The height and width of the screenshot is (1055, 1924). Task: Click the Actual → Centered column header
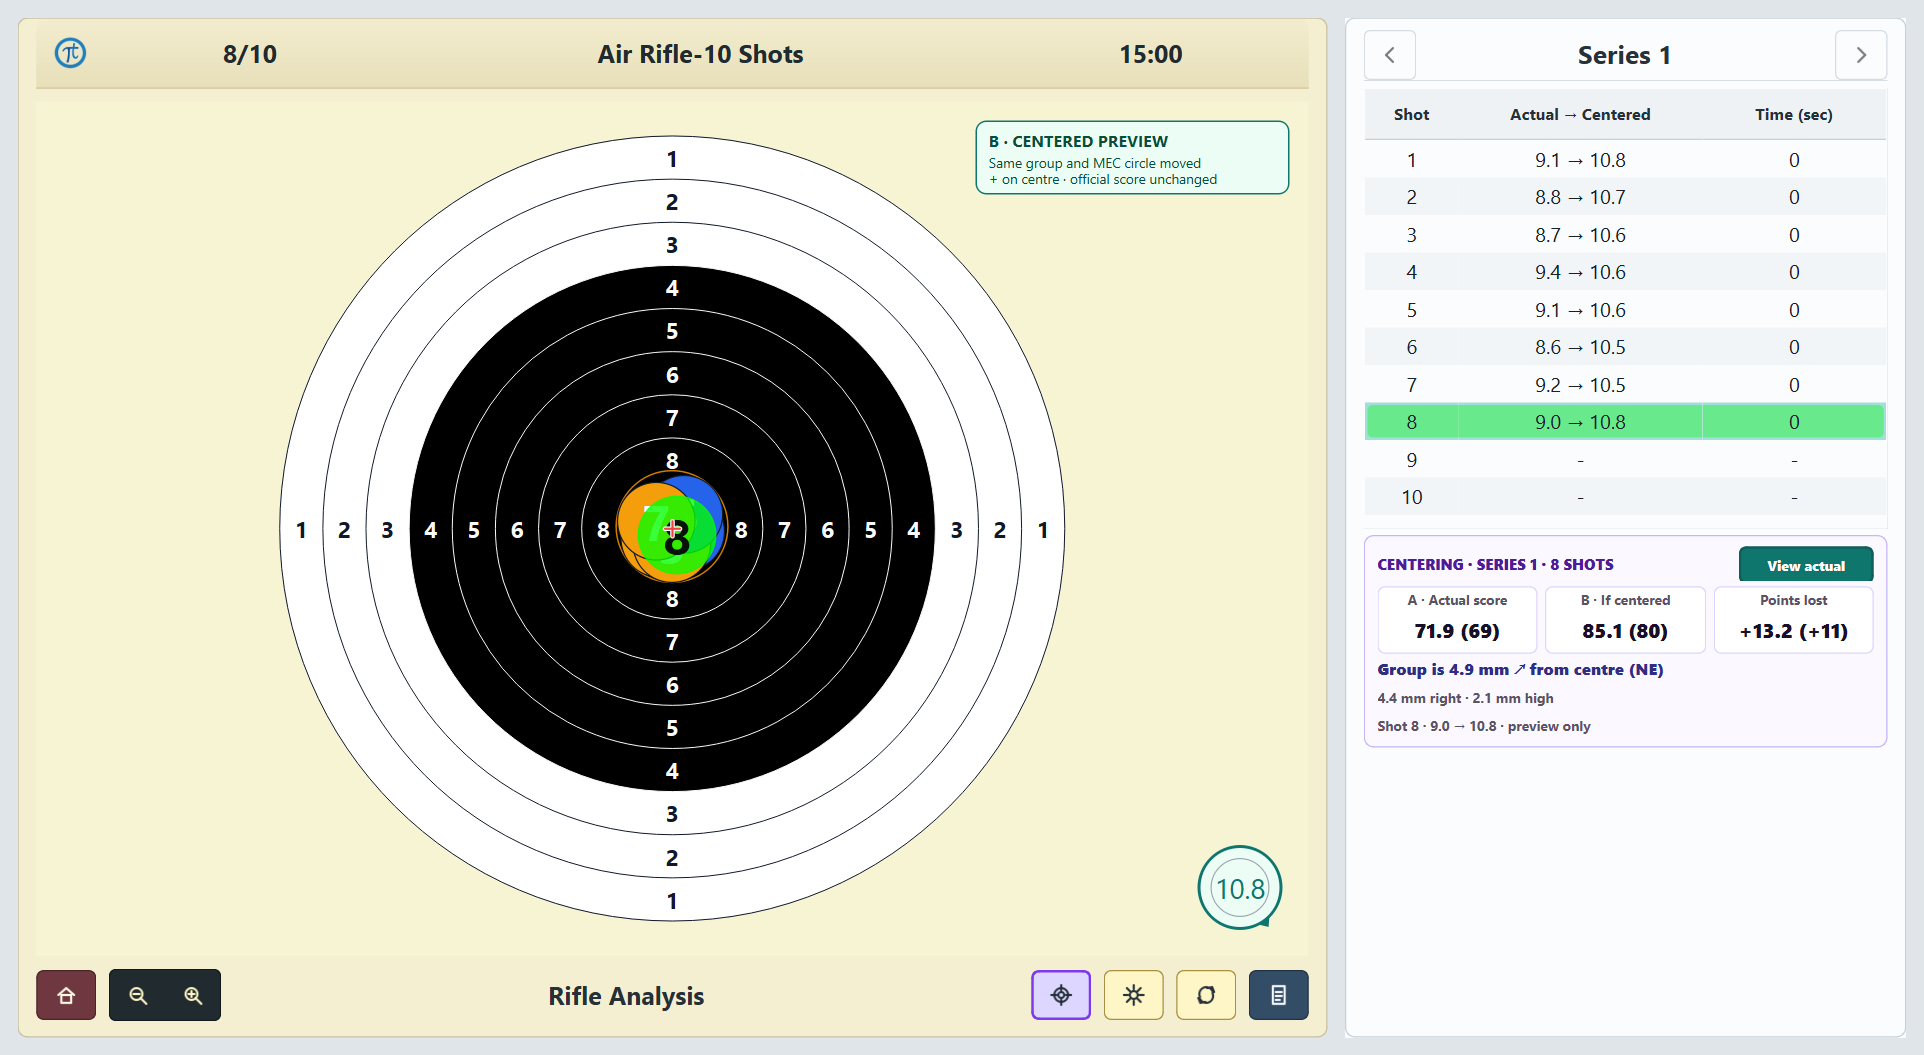point(1580,114)
